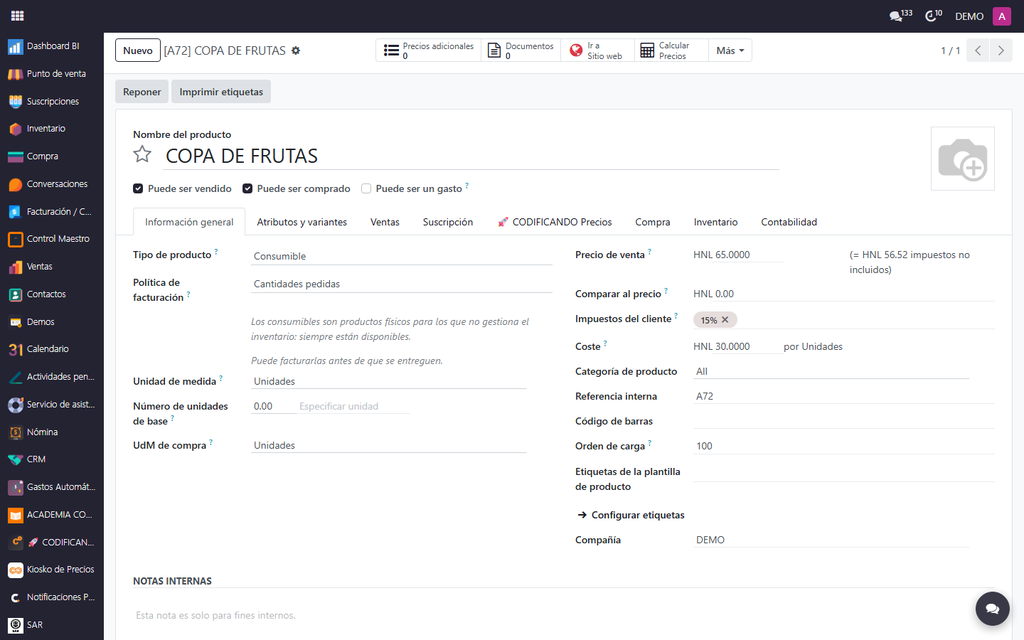This screenshot has width=1024, height=640.
Task: Open Compañía dropdown field
Action: (831, 540)
